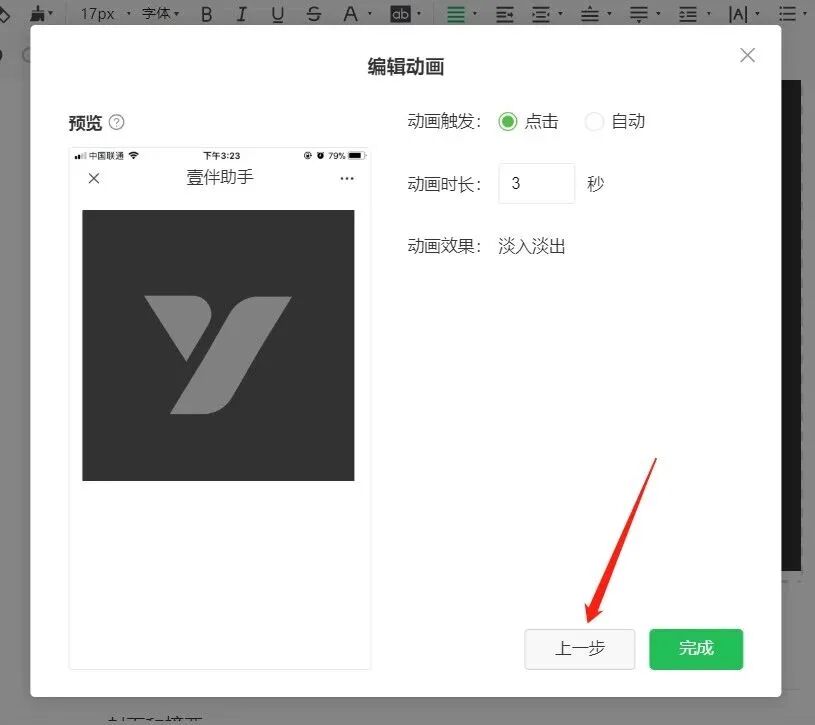The image size is (815, 725).
Task: Click the green text alignment icon
Action: [456, 15]
